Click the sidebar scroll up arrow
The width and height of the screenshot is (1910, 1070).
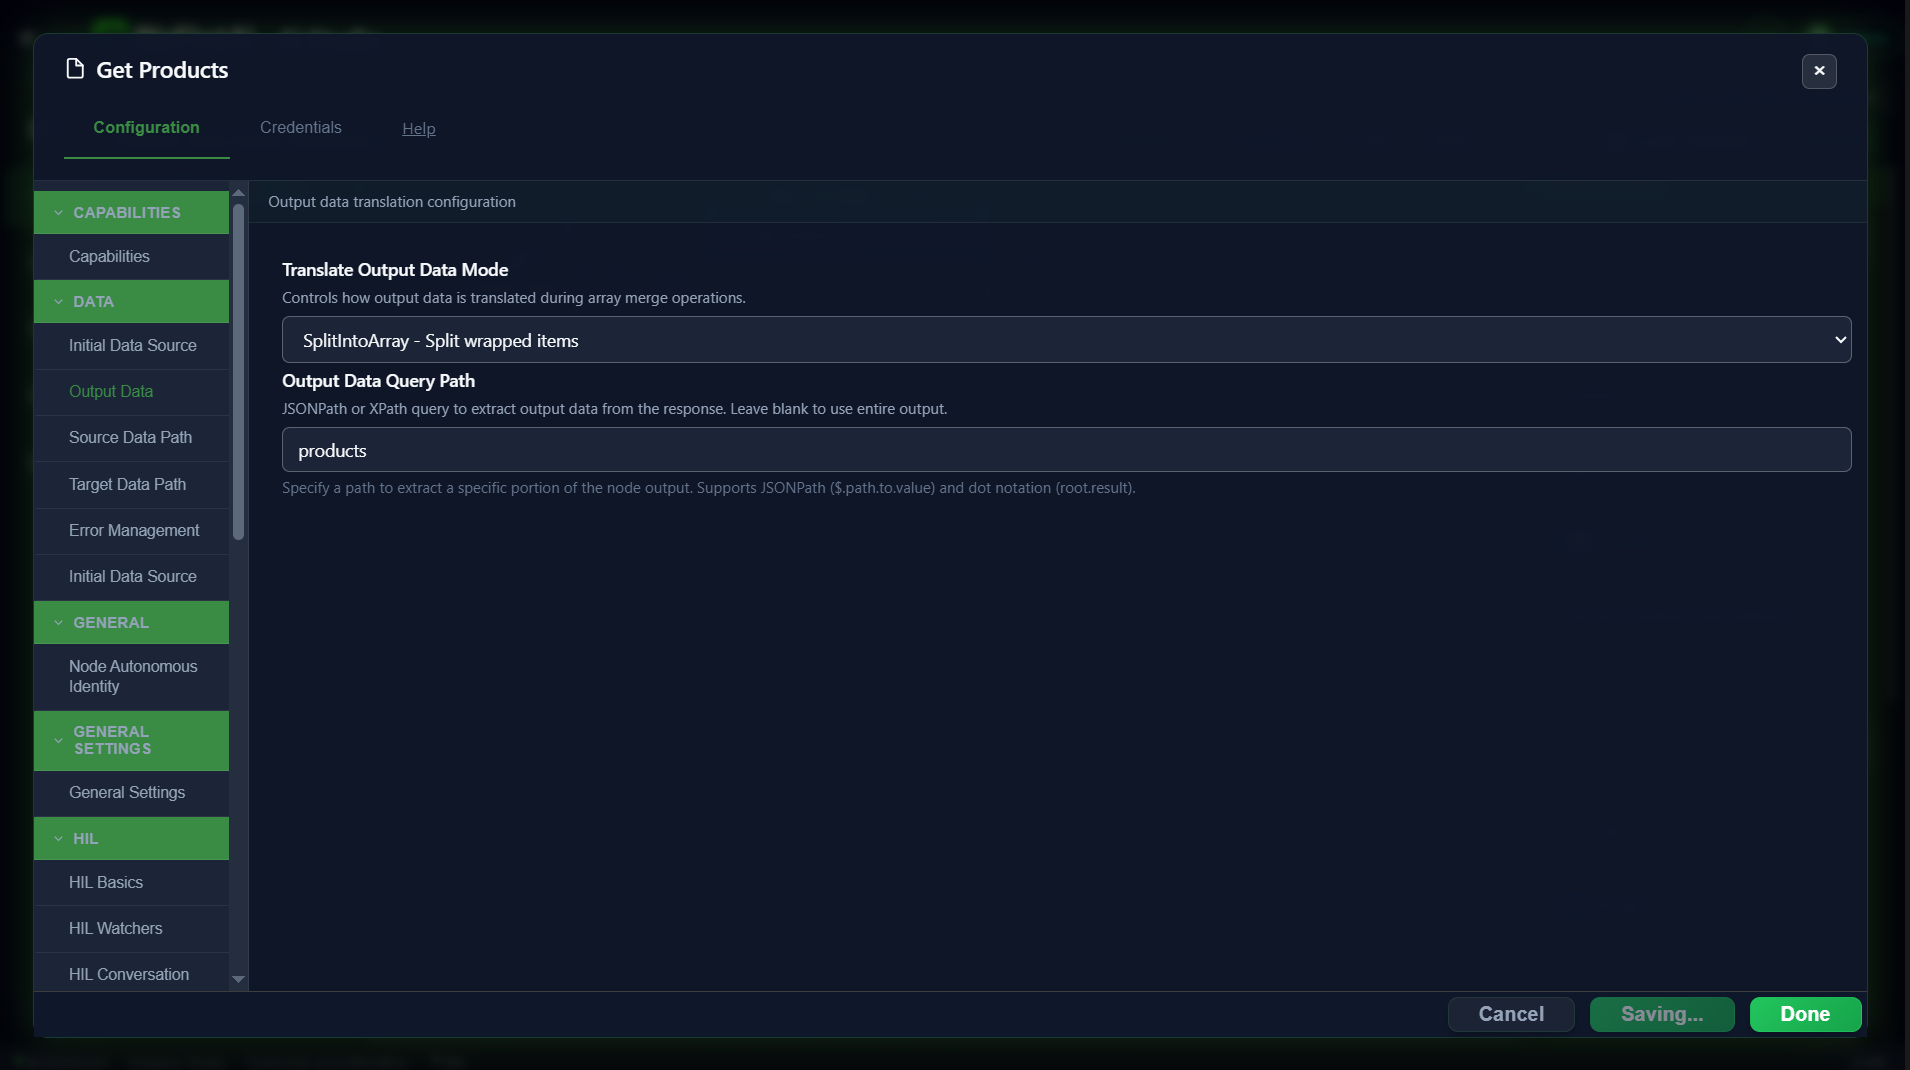[238, 193]
